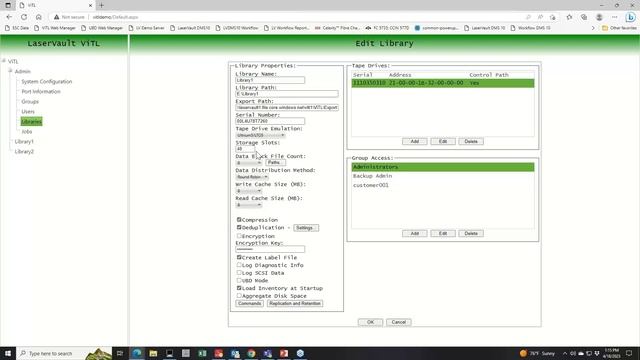Open Write Cache Size dropdown
The height and width of the screenshot is (360, 640).
(249, 191)
